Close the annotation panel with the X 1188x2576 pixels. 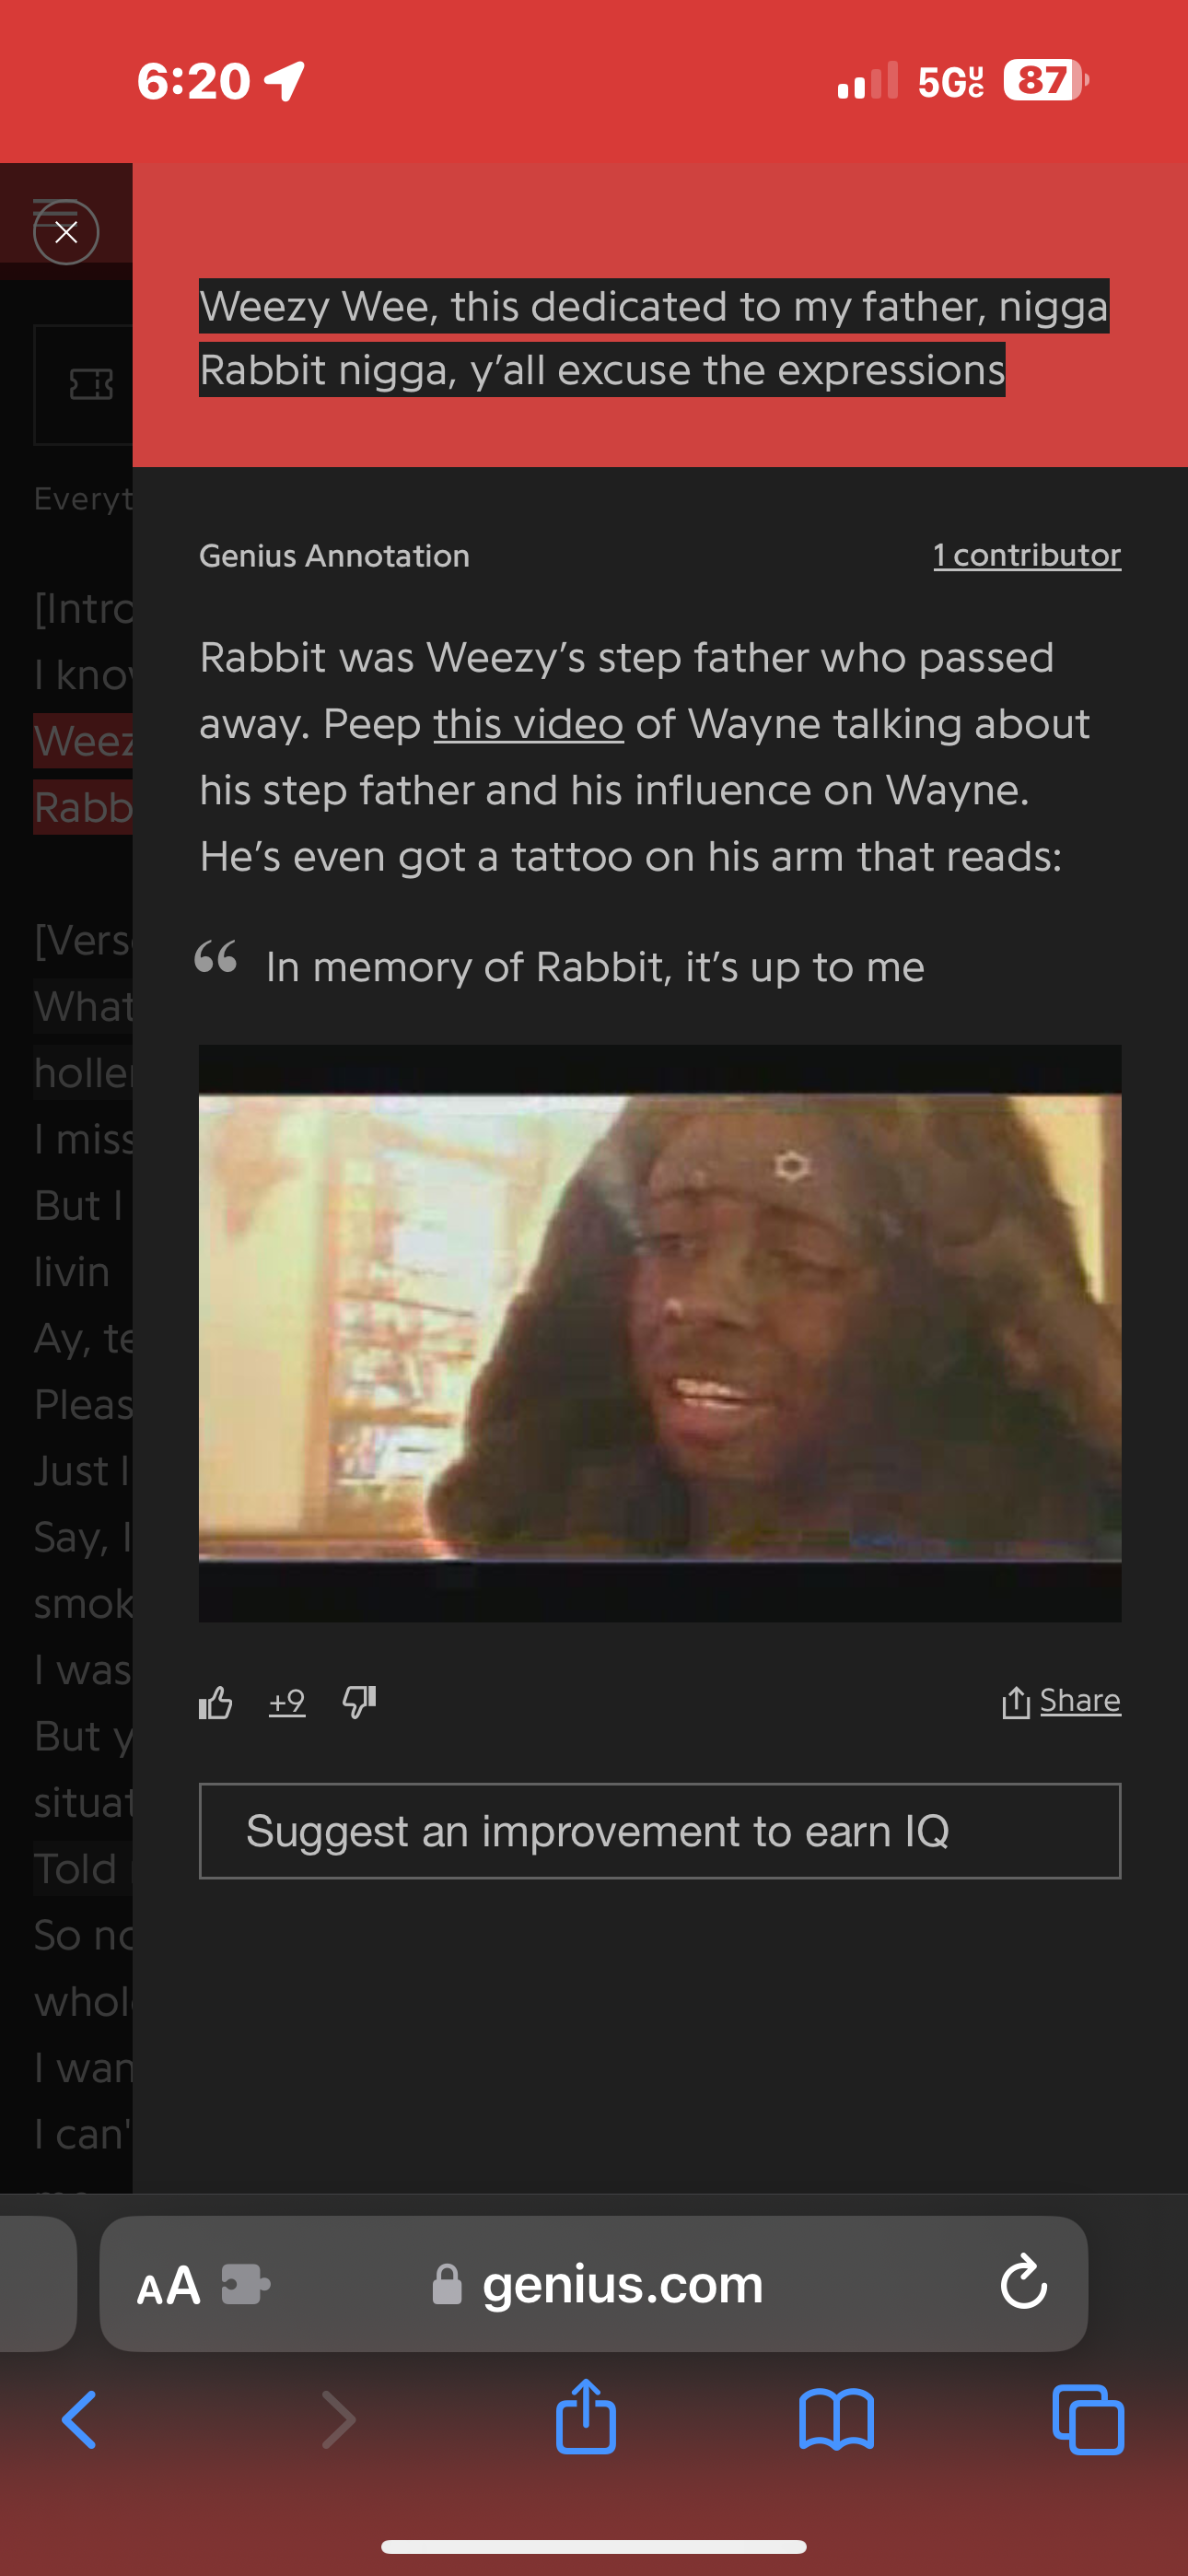[x=66, y=232]
